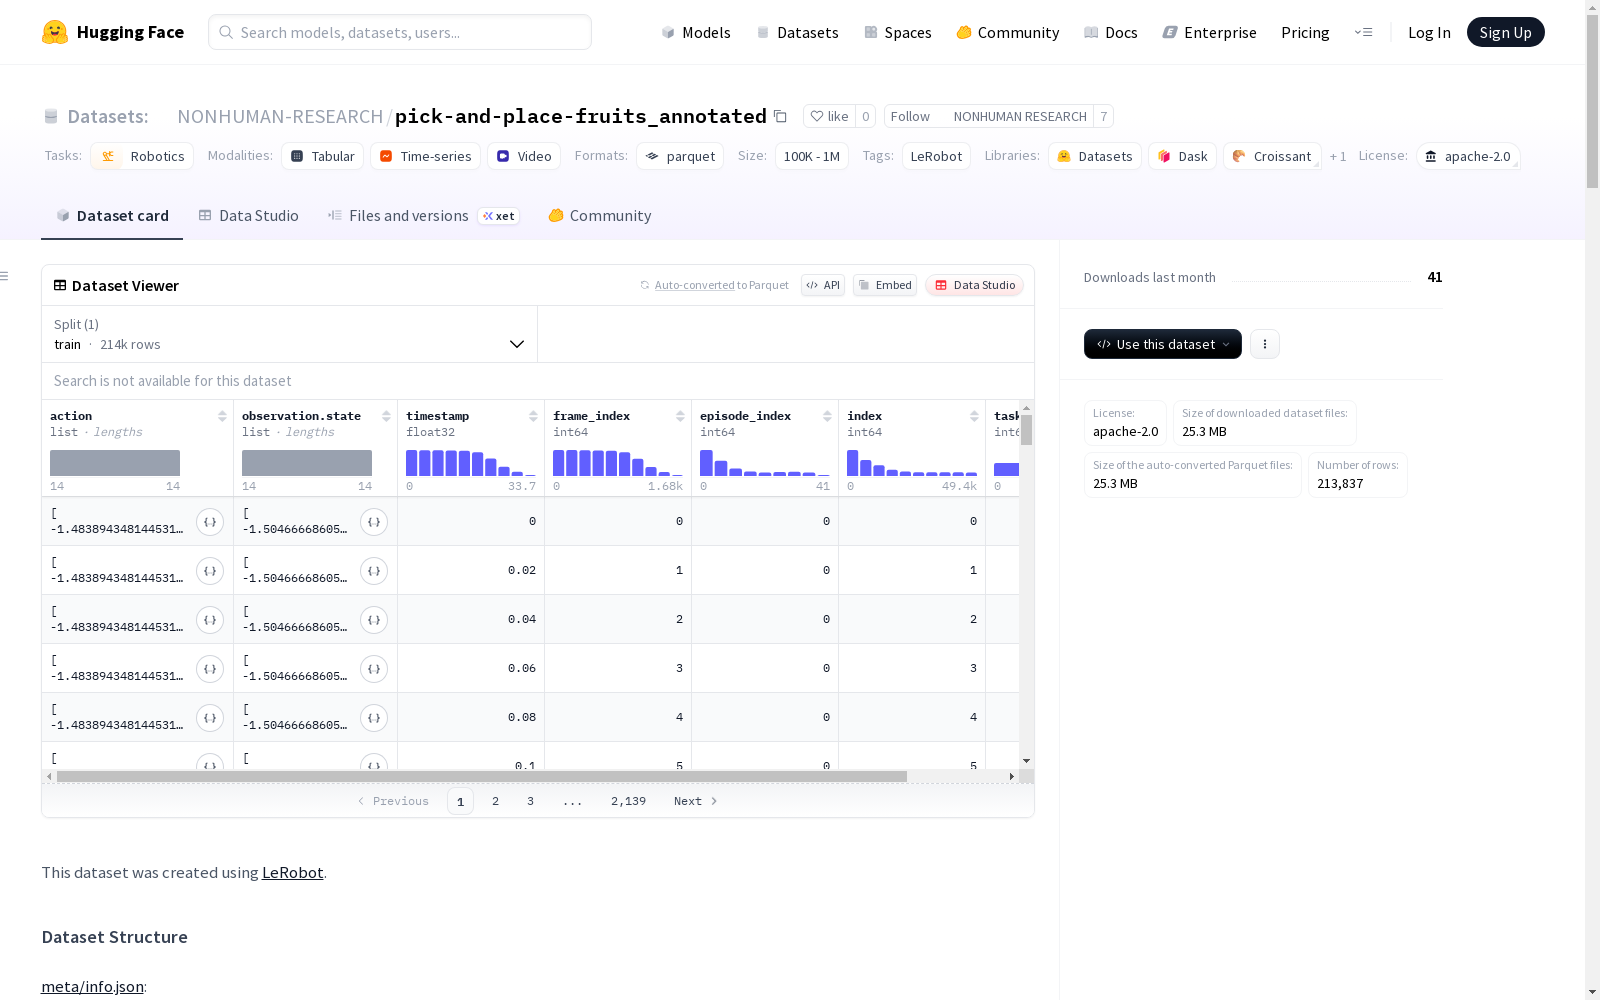Expand action cell in timestamp 0.06 row

(210, 669)
